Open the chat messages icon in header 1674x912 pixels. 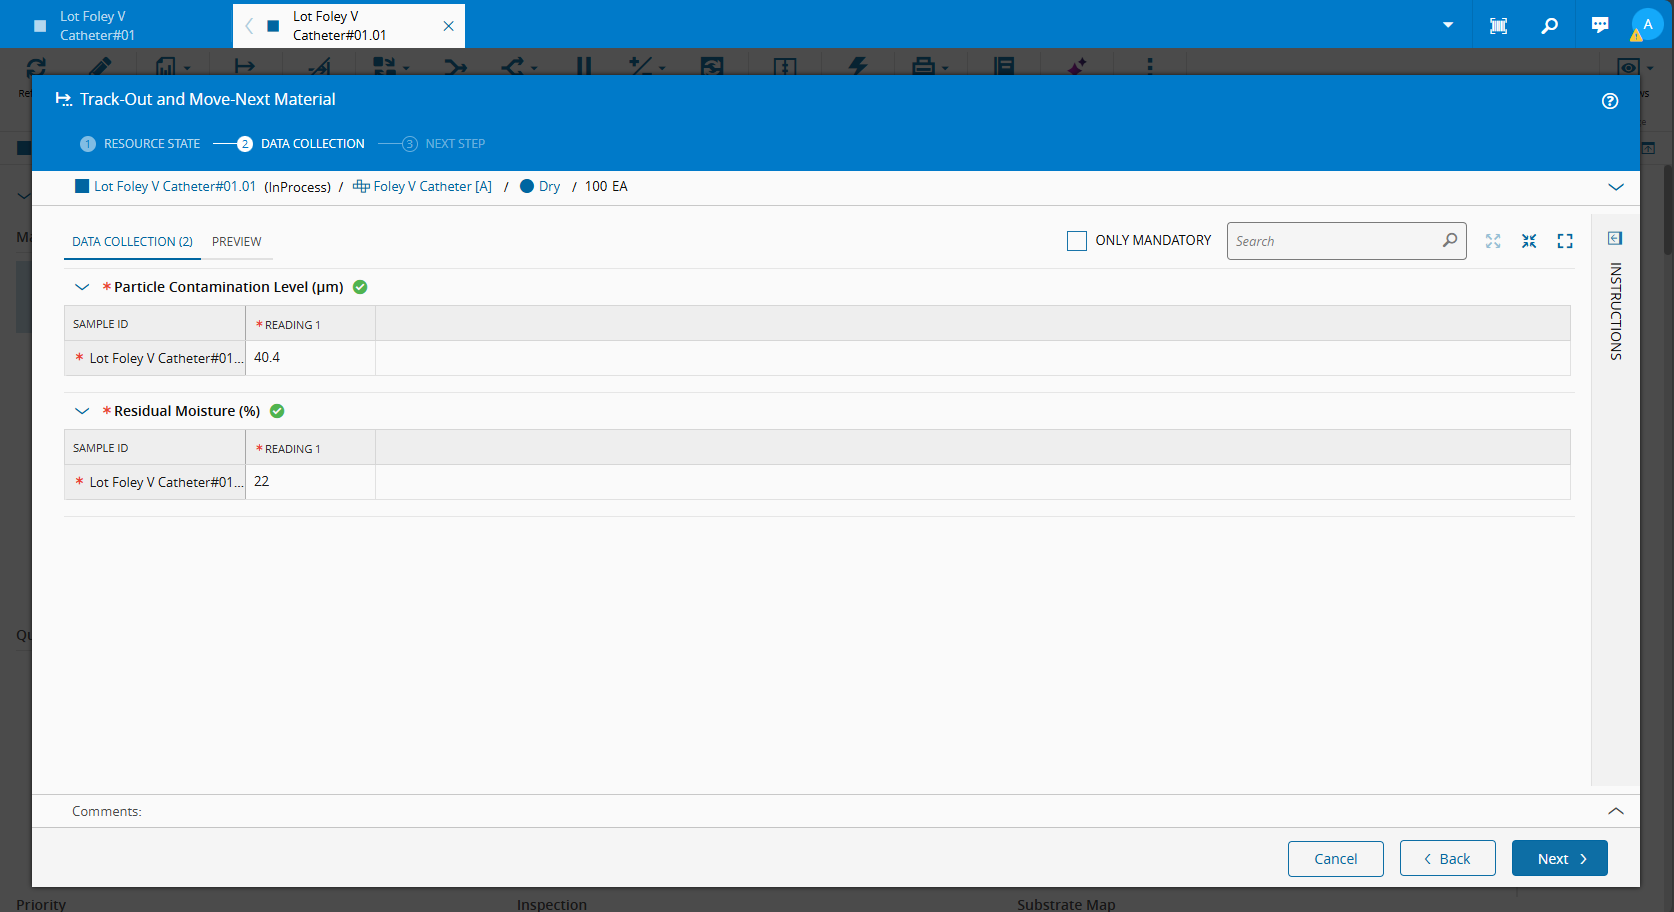point(1600,25)
